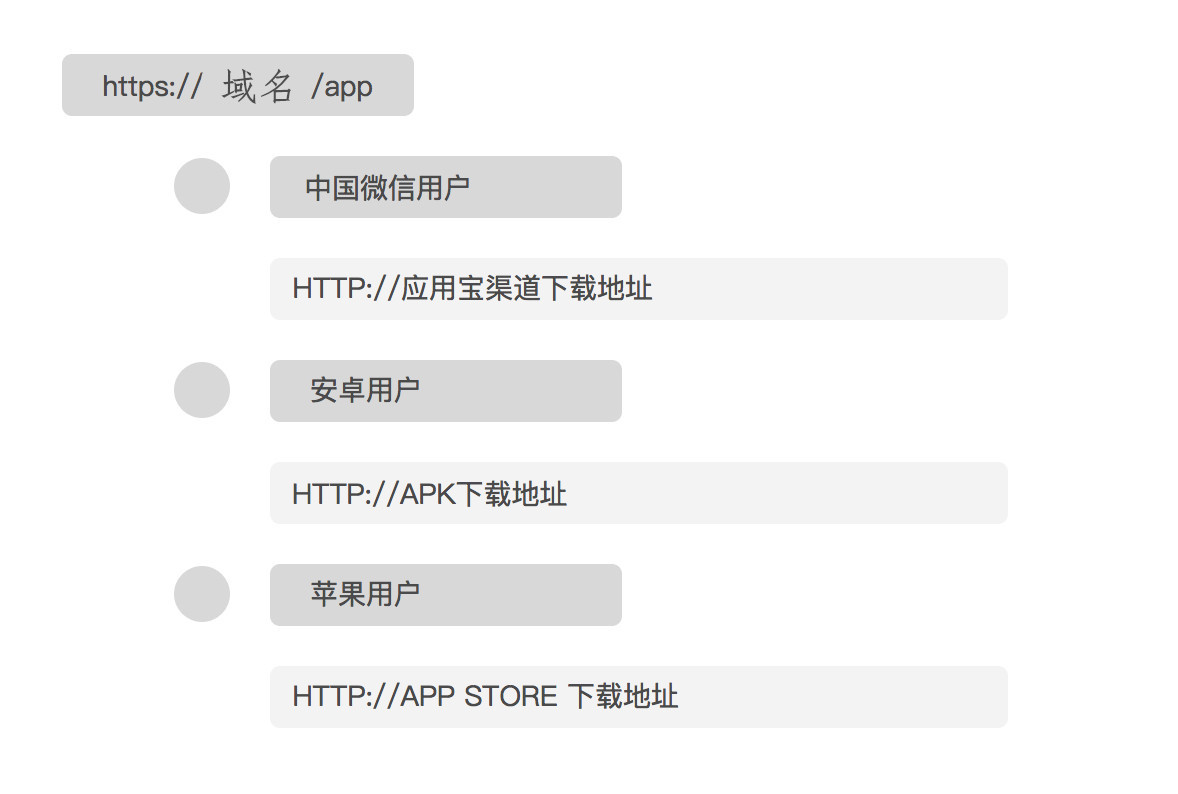The height and width of the screenshot is (794, 1178).
Task: Click the 中国微信用户 label box
Action: 446,187
